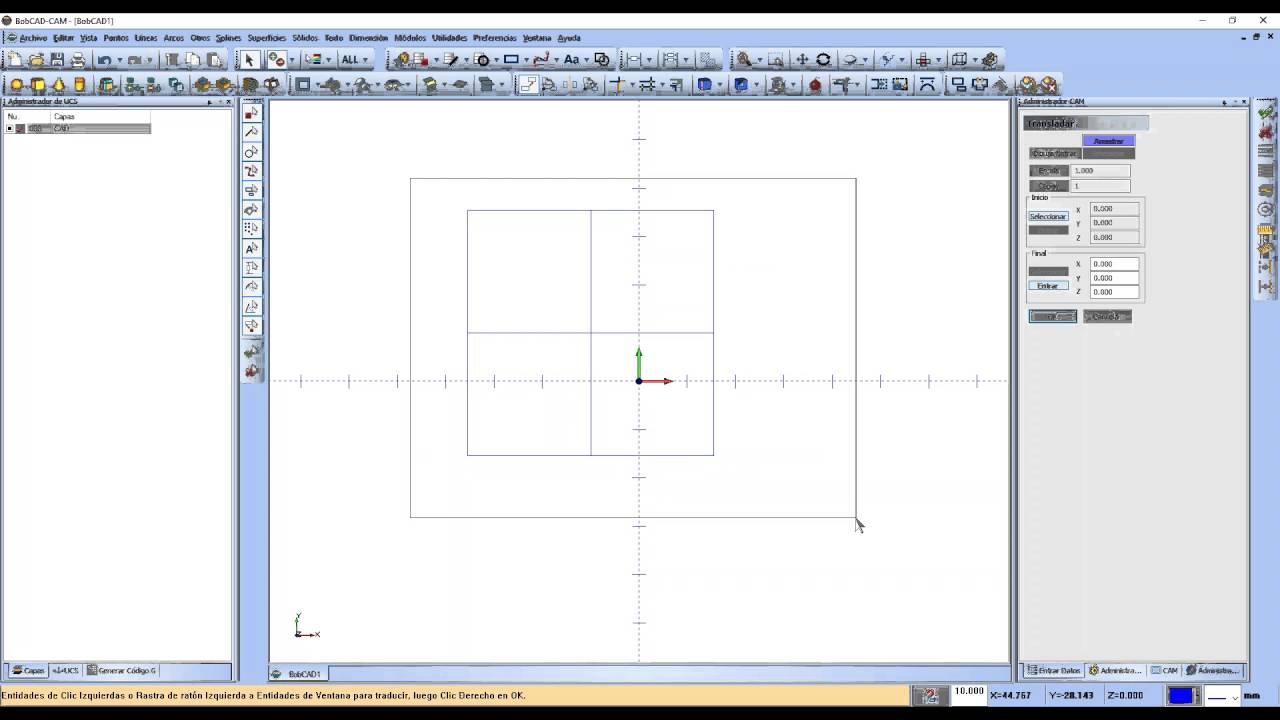Select the arrow pointer selection tool

[x=249, y=60]
